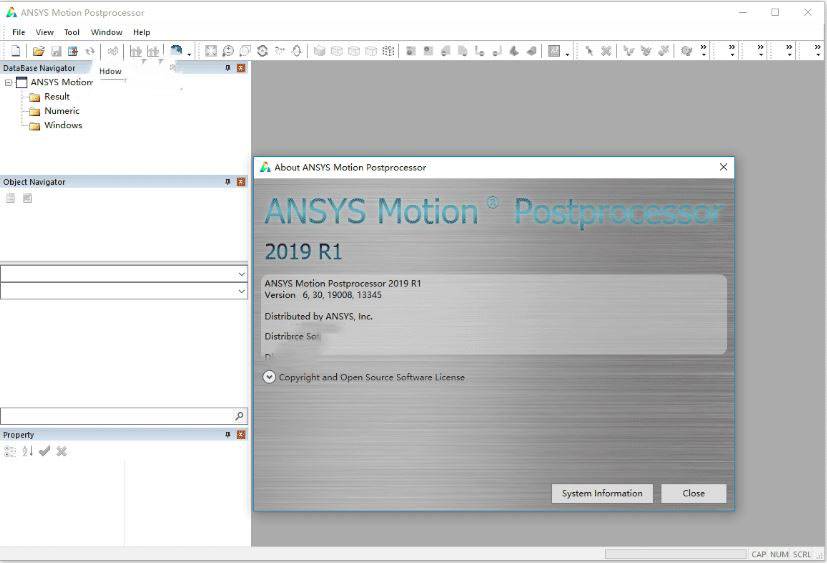Click the dotted grid toolbar icon
This screenshot has width=827, height=564.
tap(388, 51)
